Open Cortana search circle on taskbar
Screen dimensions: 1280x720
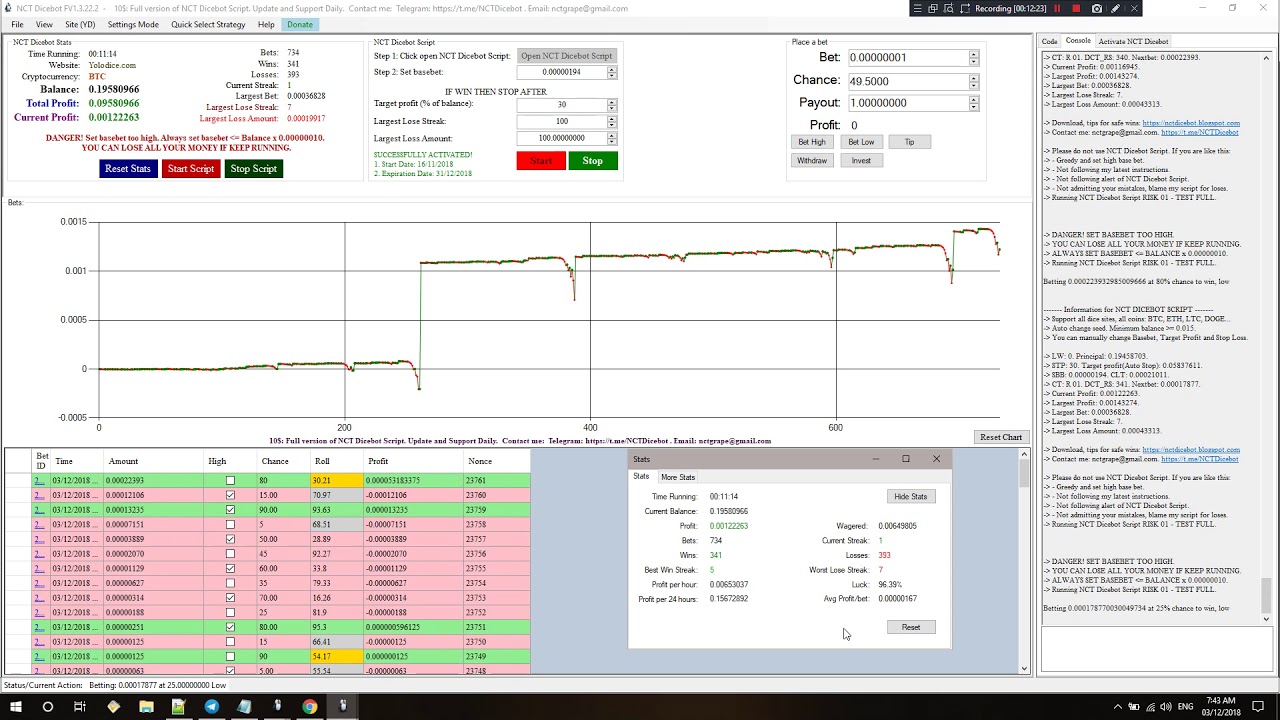[x=48, y=707]
